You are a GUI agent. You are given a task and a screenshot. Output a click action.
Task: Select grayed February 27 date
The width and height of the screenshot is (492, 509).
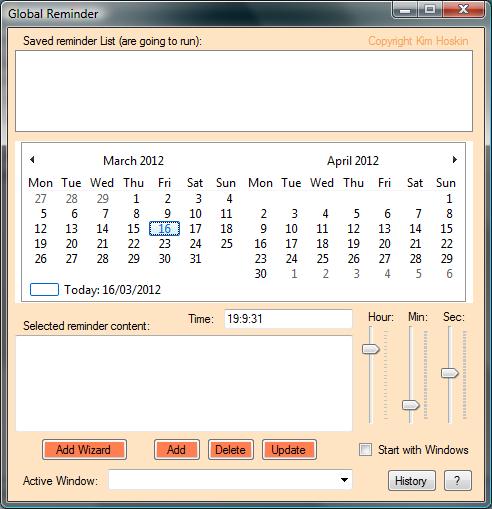tap(41, 199)
